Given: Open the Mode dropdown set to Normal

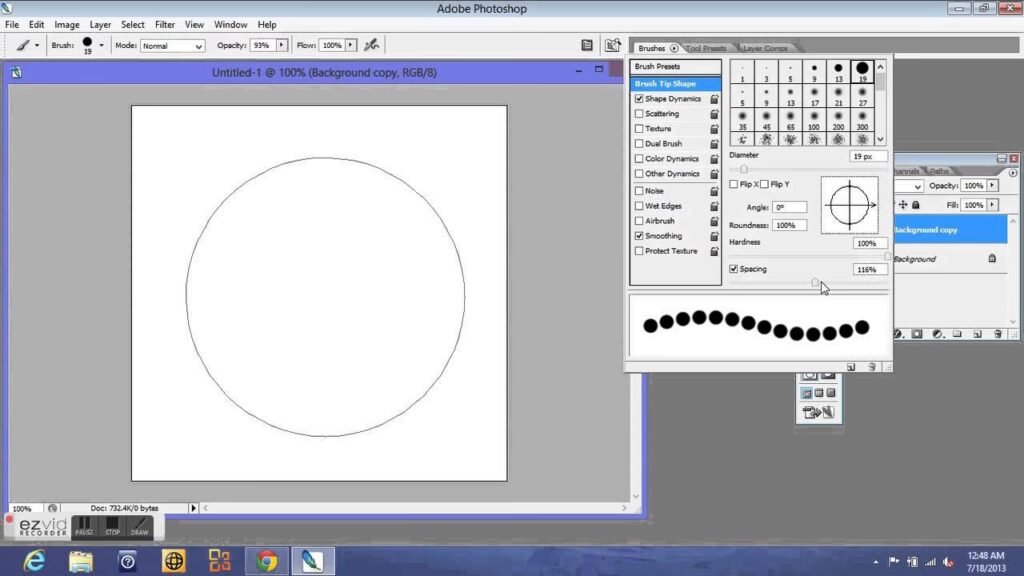Looking at the screenshot, I should point(172,46).
